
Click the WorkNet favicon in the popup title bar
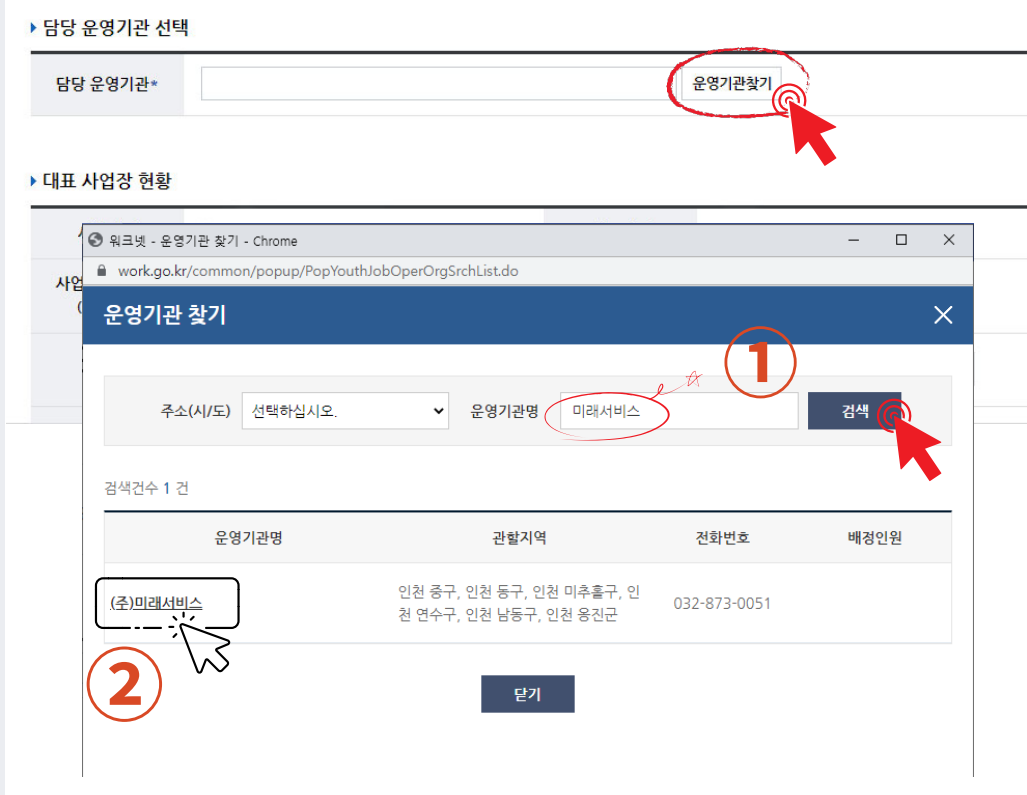[x=95, y=240]
